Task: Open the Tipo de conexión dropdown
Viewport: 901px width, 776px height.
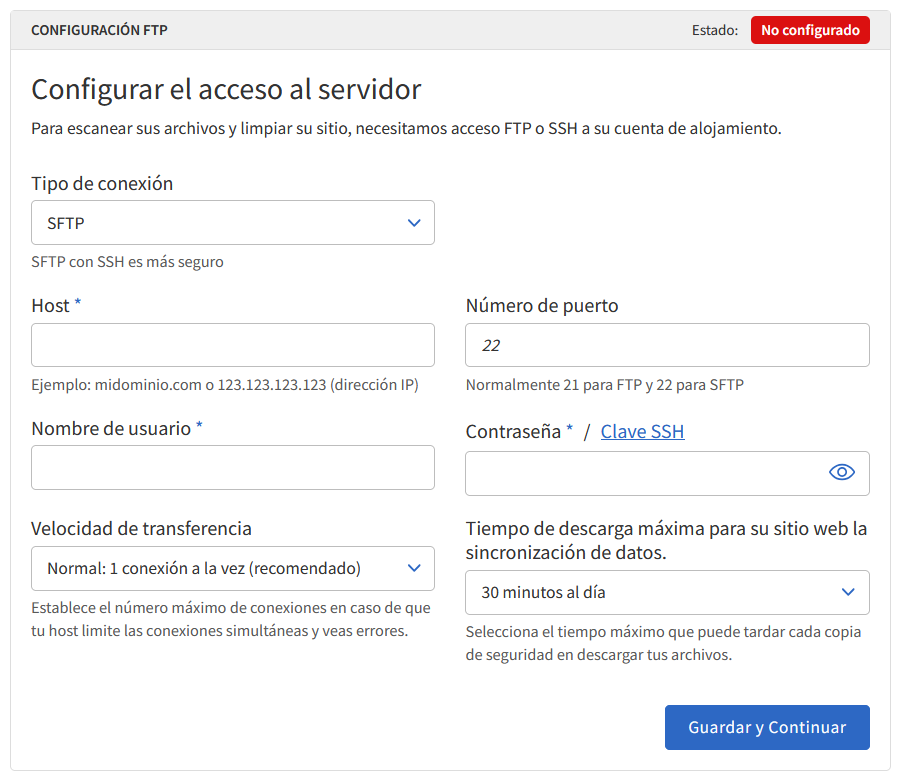Action: click(232, 223)
